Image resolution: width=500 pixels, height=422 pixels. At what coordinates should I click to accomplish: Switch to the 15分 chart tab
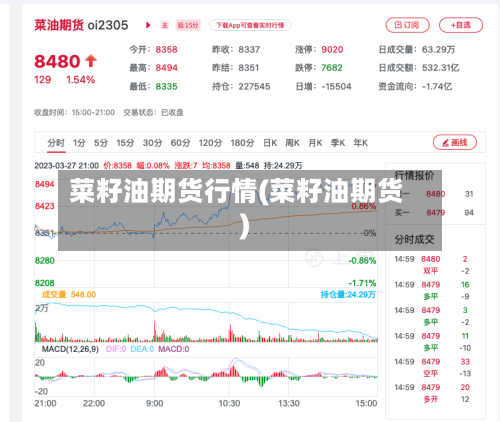coord(125,143)
